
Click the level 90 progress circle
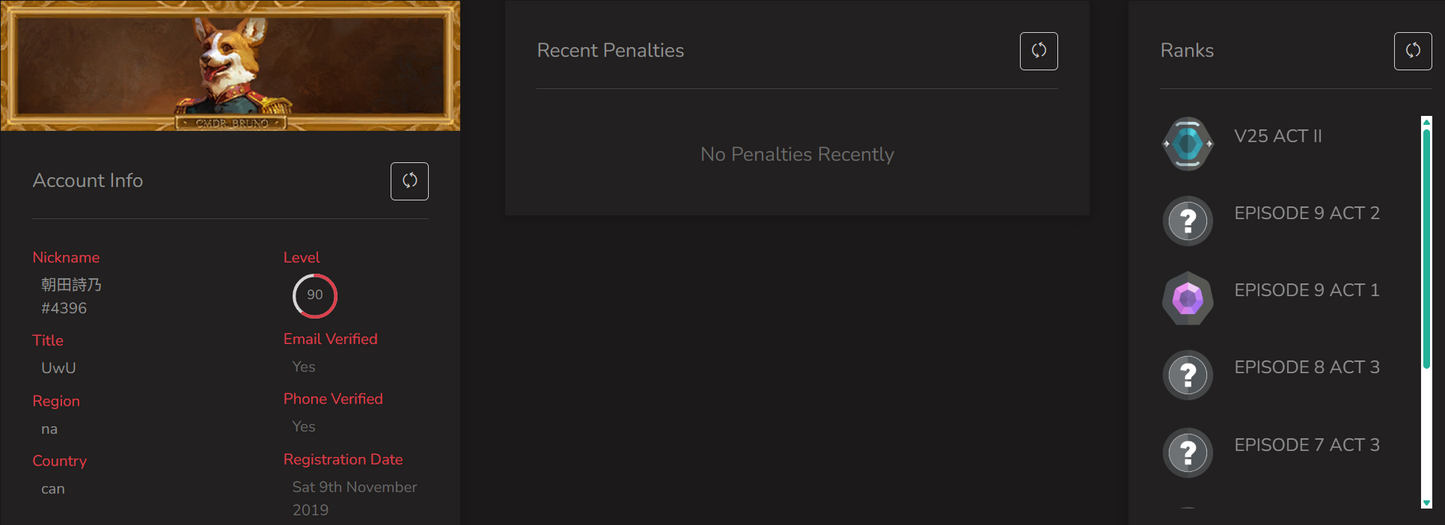(x=315, y=295)
